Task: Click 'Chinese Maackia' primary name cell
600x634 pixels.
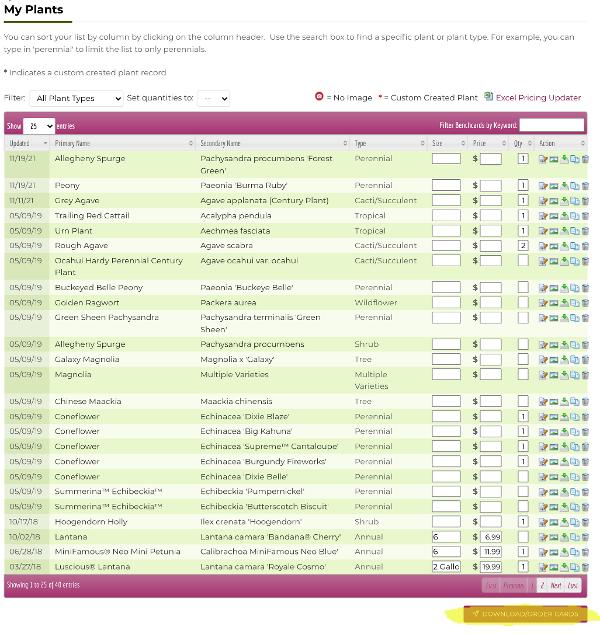Action: (x=88, y=401)
